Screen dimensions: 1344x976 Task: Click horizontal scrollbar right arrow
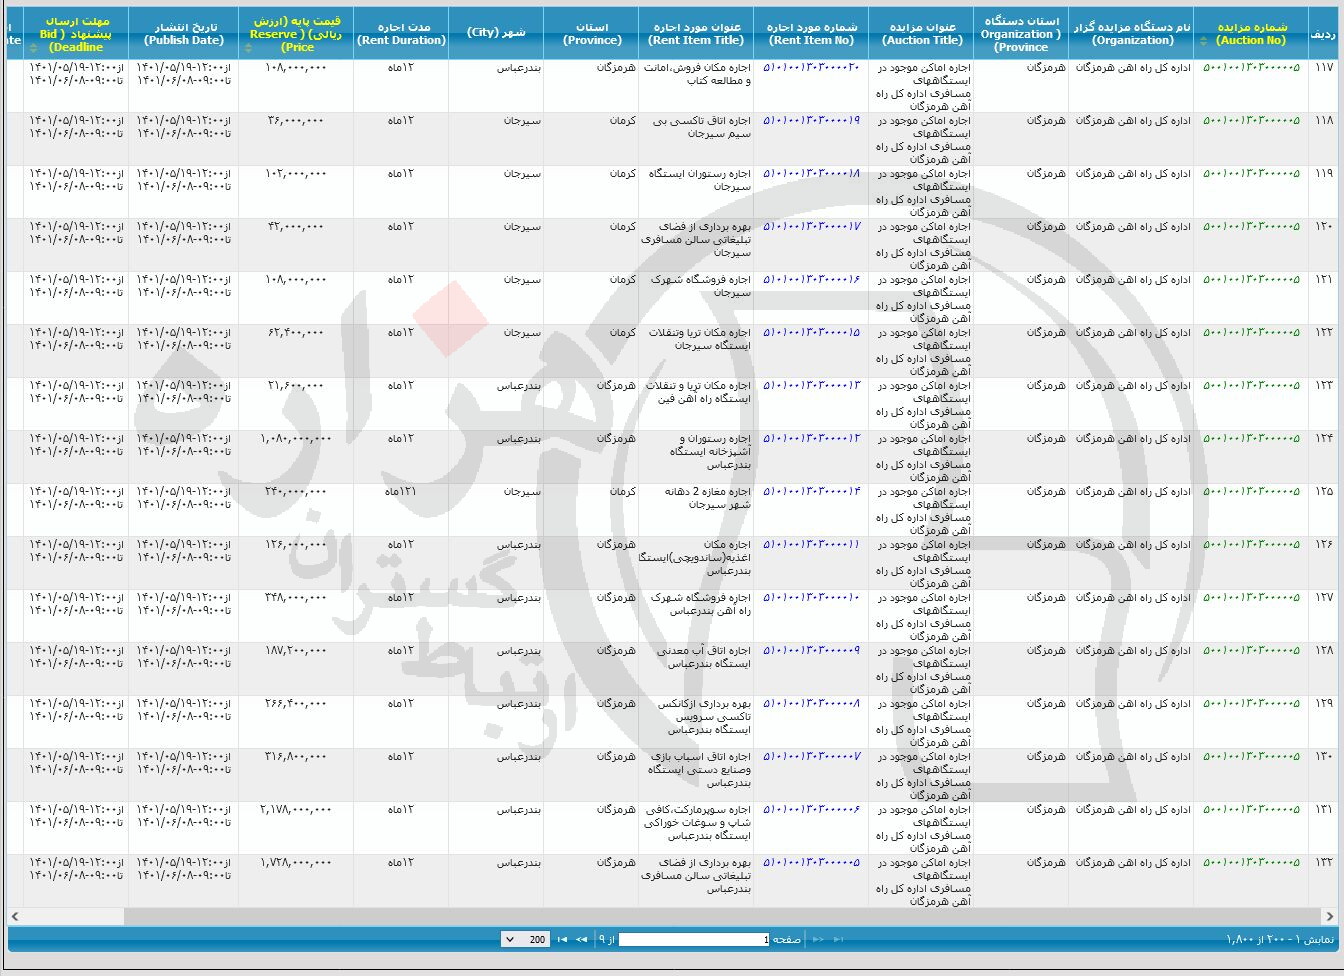[1329, 916]
